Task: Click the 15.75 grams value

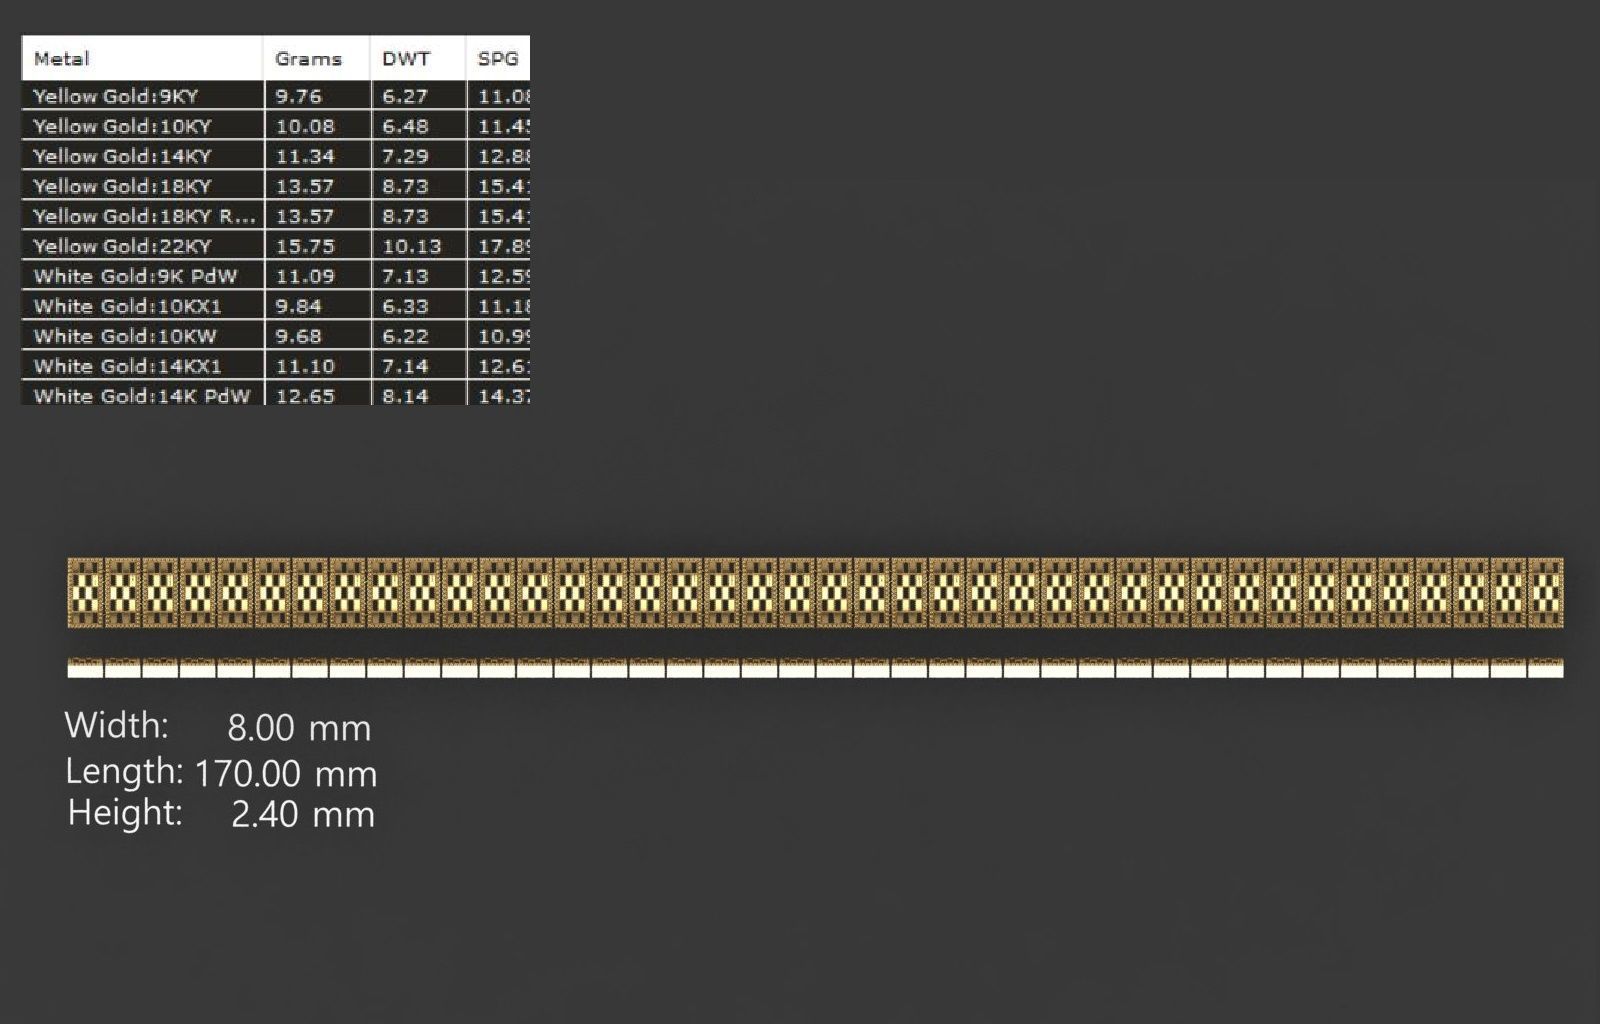Action: (305, 246)
